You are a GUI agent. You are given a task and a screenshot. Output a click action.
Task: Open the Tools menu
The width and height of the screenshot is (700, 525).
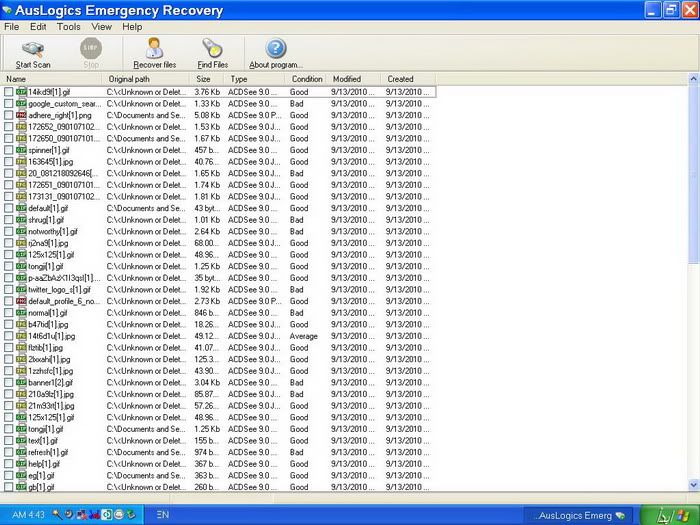click(x=68, y=27)
